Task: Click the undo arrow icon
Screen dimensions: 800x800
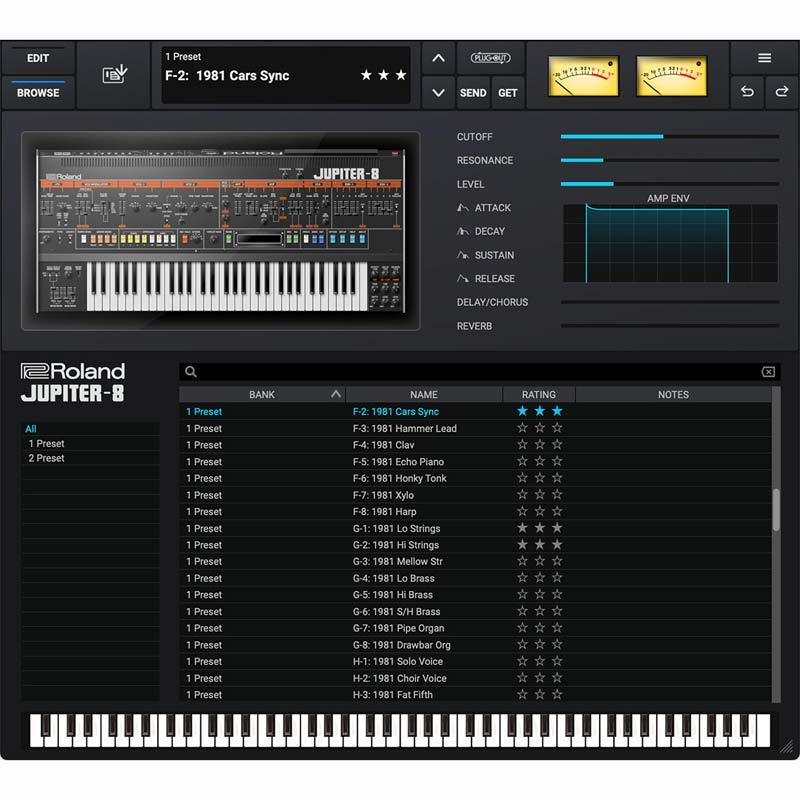Action: click(747, 92)
